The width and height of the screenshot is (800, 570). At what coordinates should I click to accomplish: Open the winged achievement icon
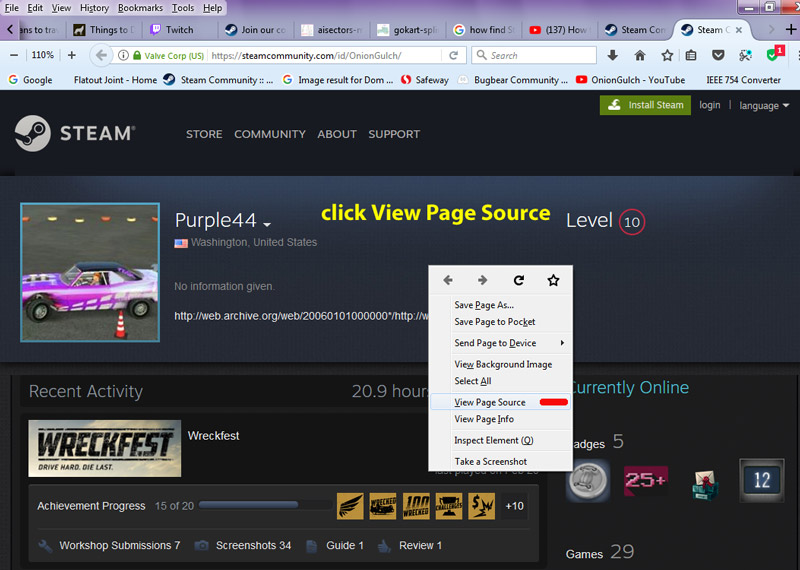click(x=350, y=506)
